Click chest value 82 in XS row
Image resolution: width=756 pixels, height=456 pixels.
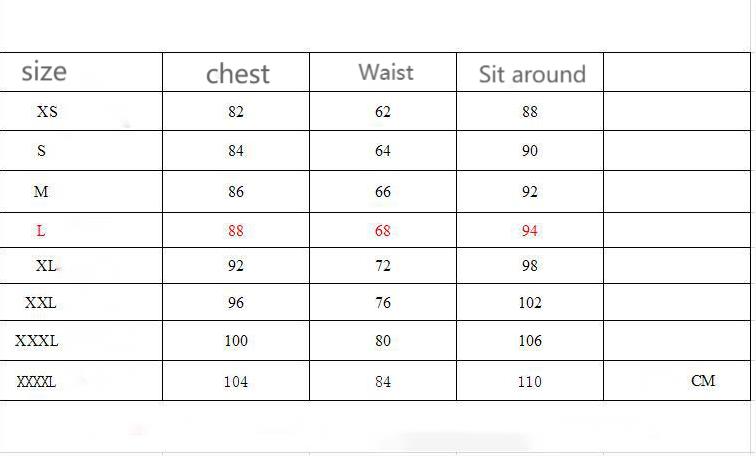[236, 112]
